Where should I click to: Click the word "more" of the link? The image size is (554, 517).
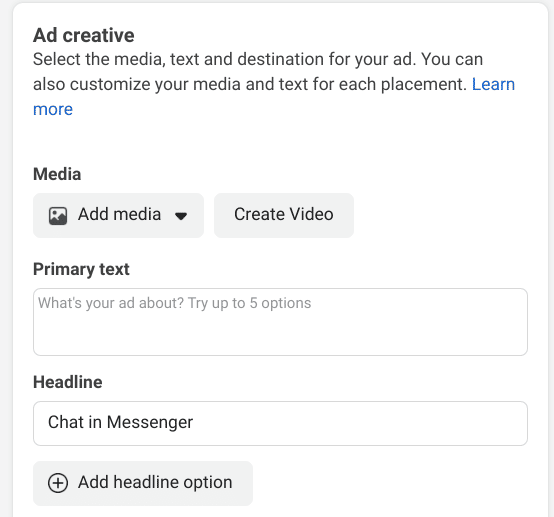click(x=53, y=110)
